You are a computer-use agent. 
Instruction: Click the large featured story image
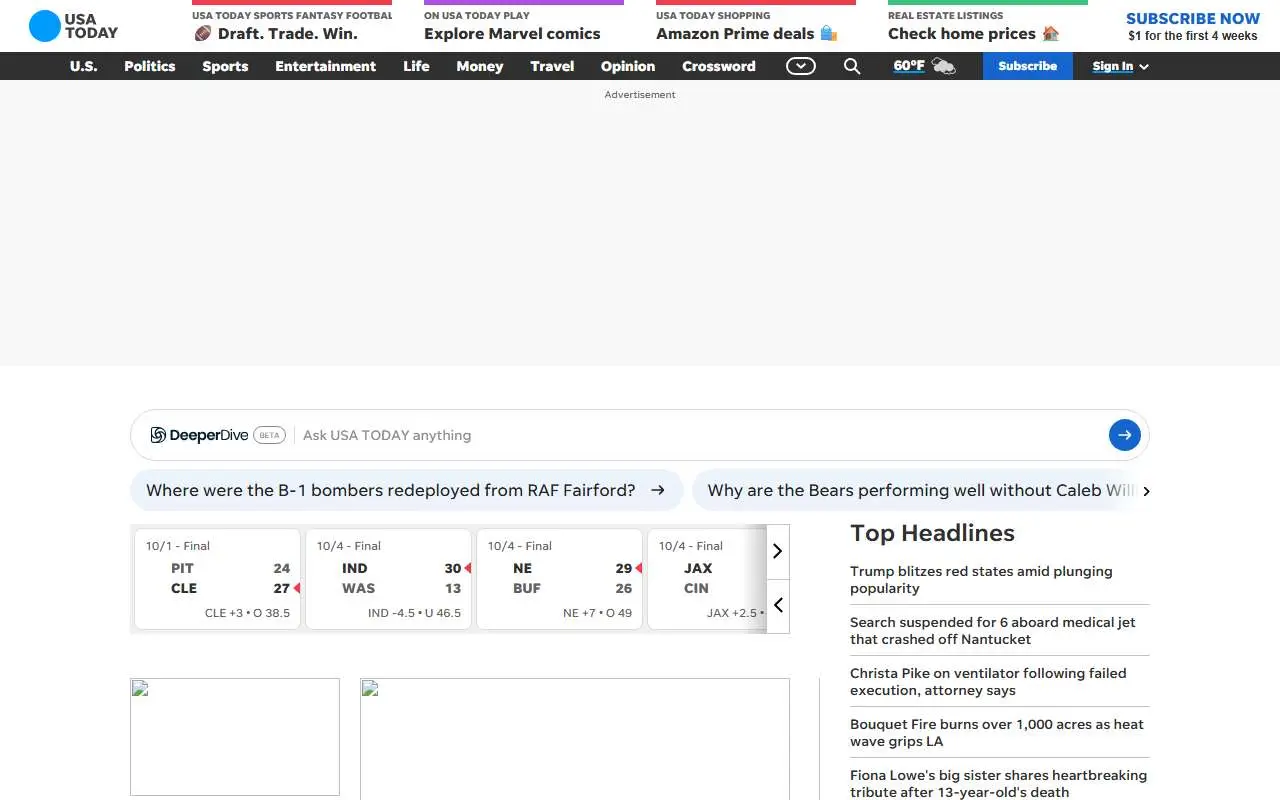[575, 739]
